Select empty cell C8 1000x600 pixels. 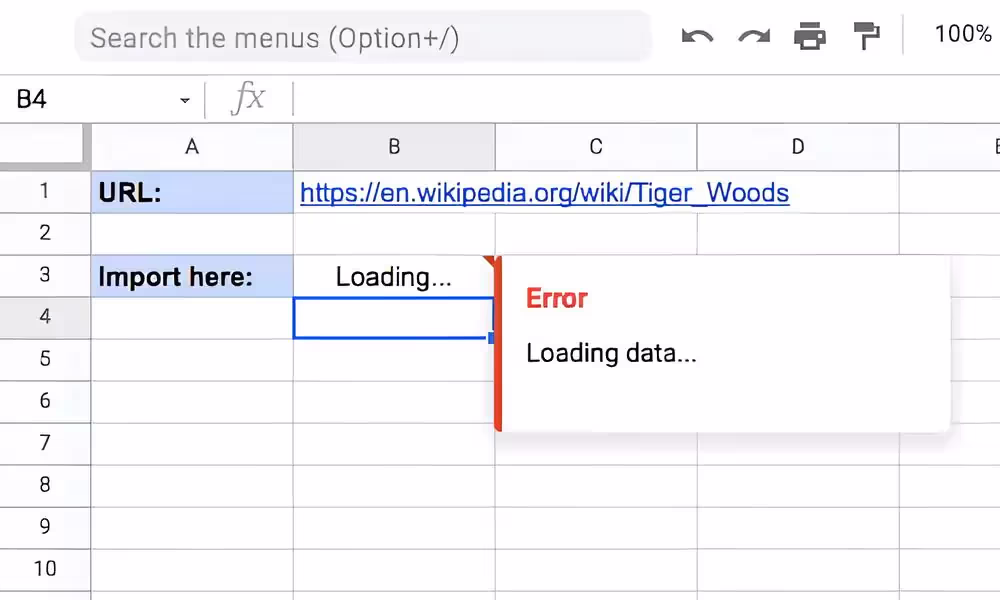[596, 485]
